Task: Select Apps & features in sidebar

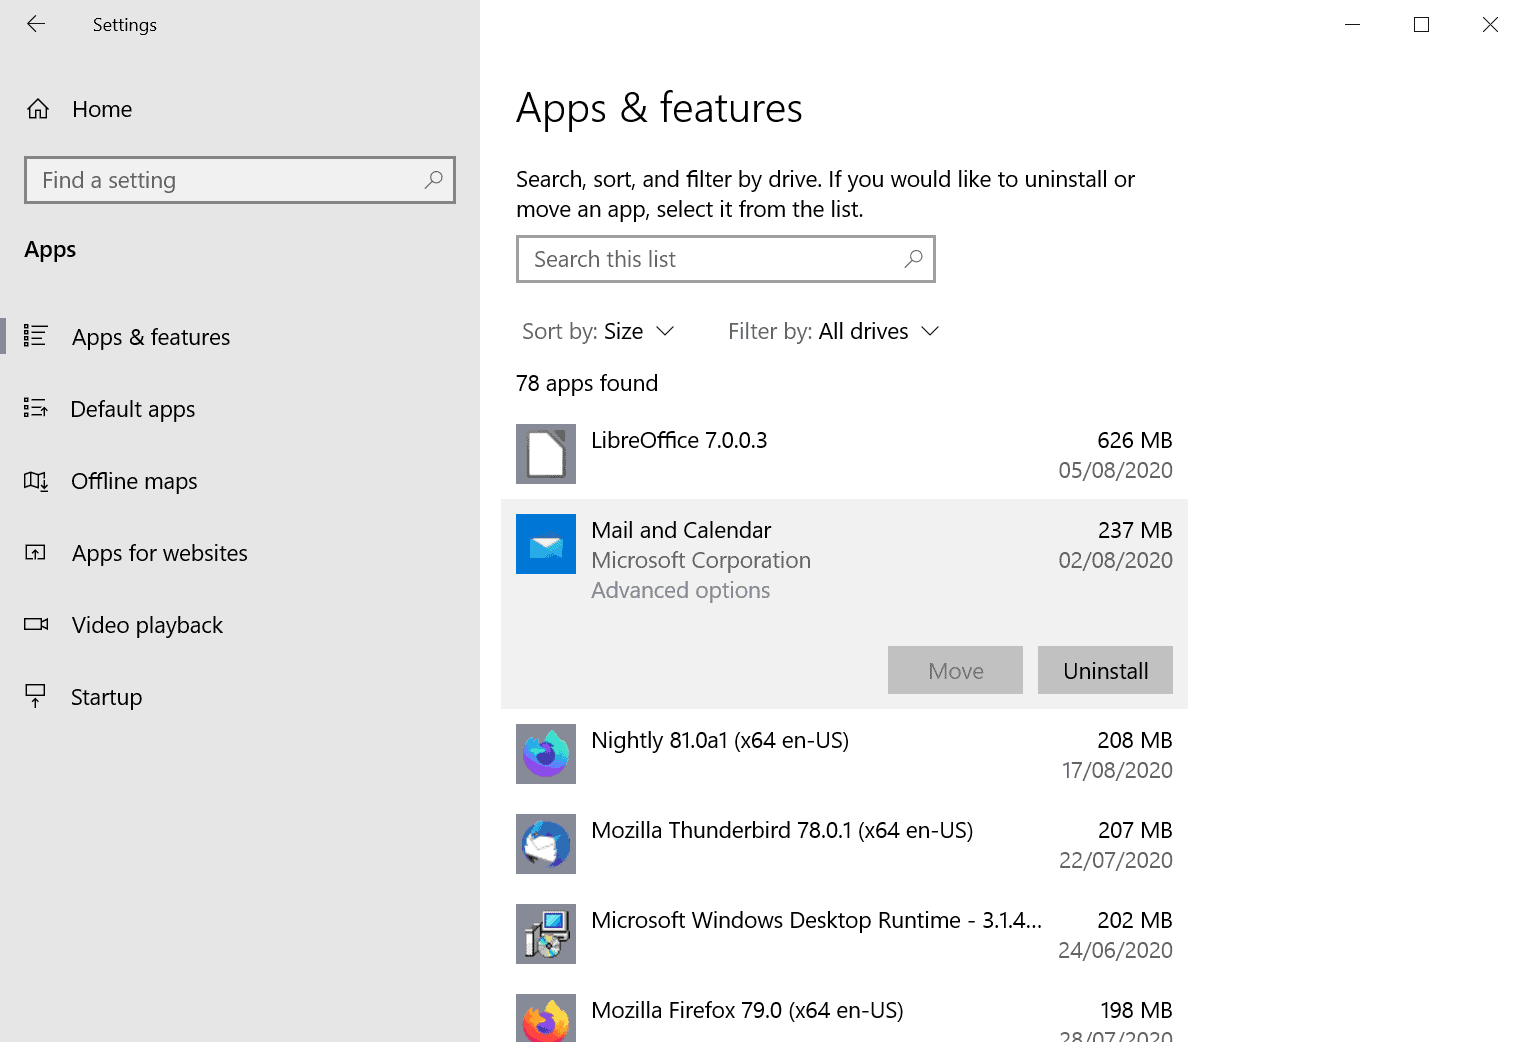Action: (240, 337)
